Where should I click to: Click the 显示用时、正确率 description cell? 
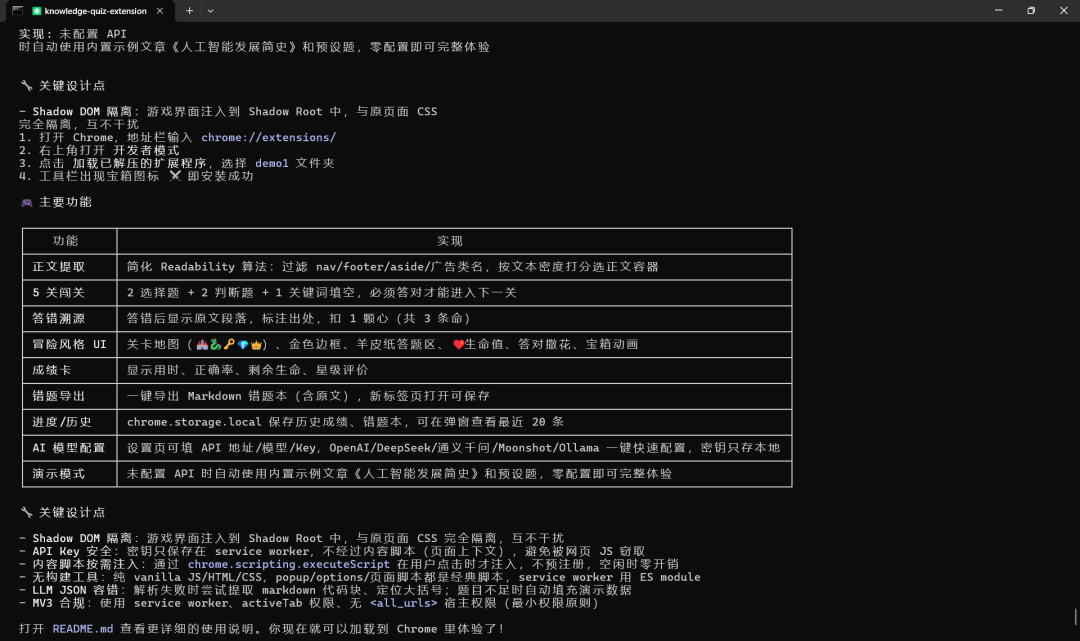455,370
